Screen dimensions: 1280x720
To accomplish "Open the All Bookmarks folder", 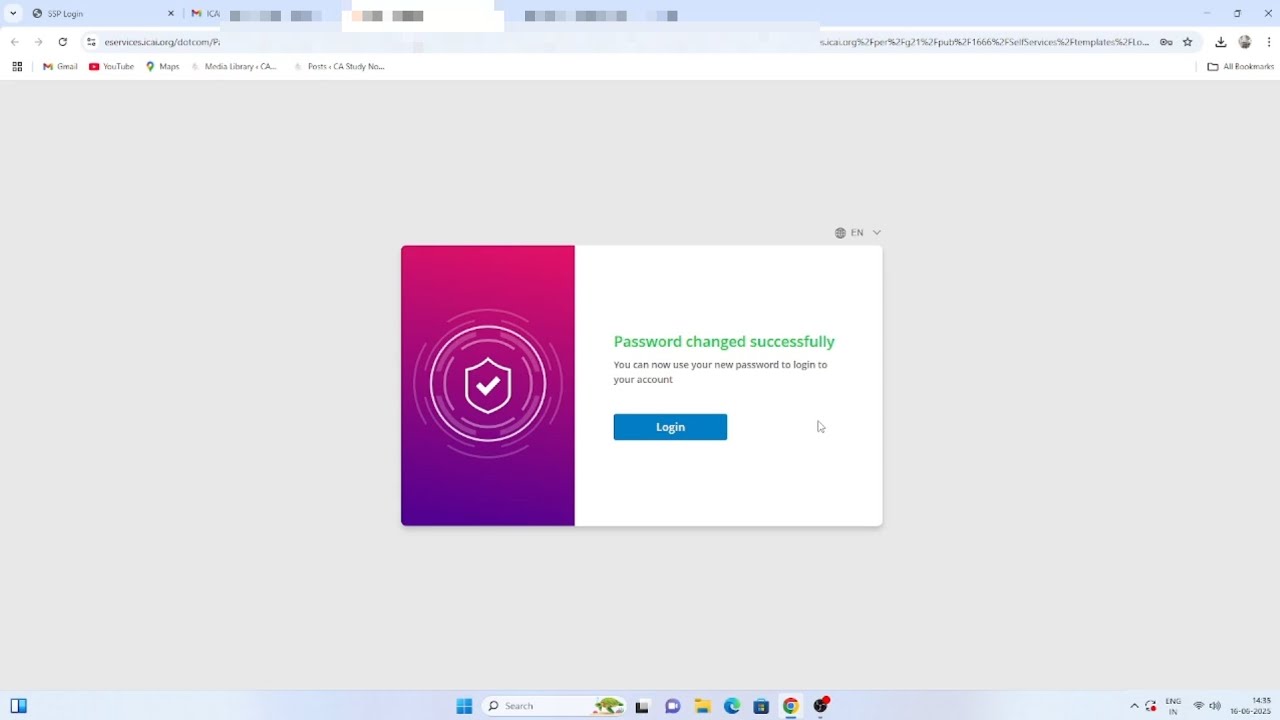I will [x=1240, y=67].
